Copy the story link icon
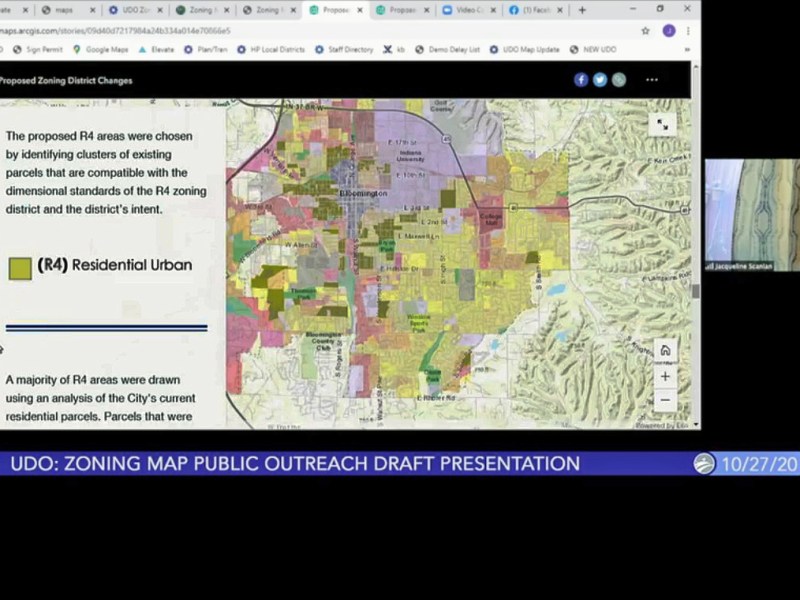 619,80
